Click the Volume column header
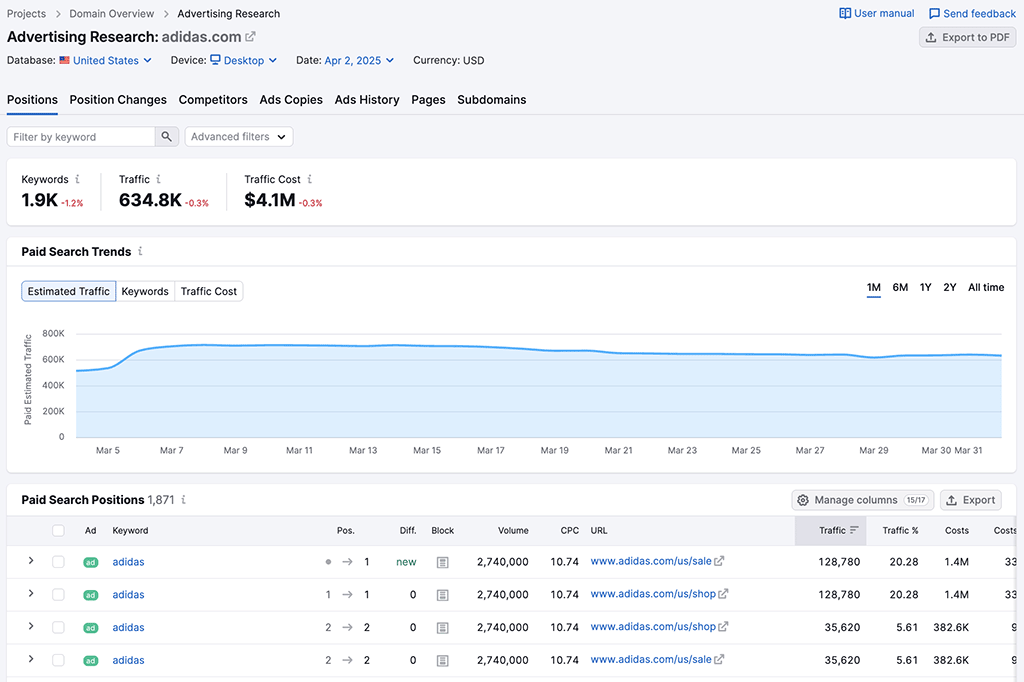Screen dimensions: 1024x682 pos(513,530)
